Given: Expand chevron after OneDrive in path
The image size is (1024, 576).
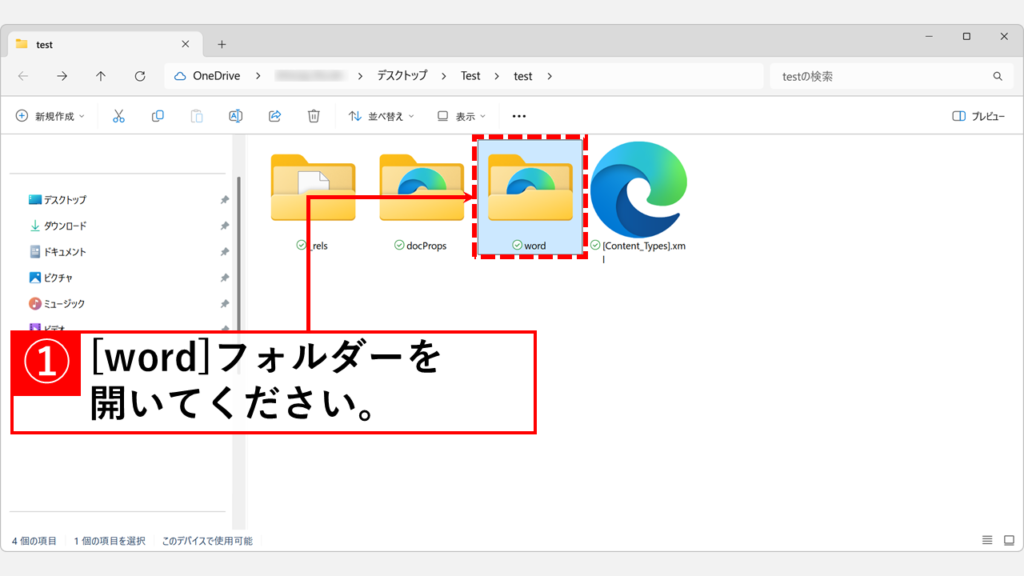Looking at the screenshot, I should (258, 76).
